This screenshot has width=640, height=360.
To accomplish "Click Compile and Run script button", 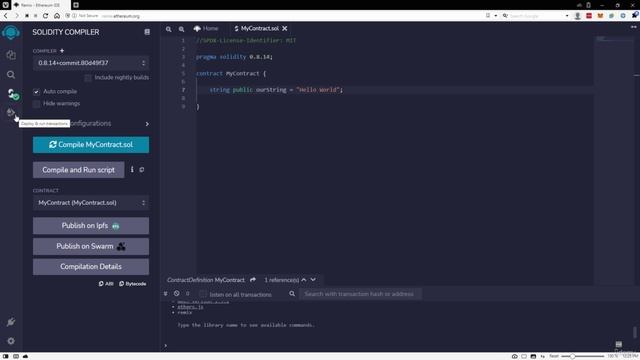I will click(78, 170).
